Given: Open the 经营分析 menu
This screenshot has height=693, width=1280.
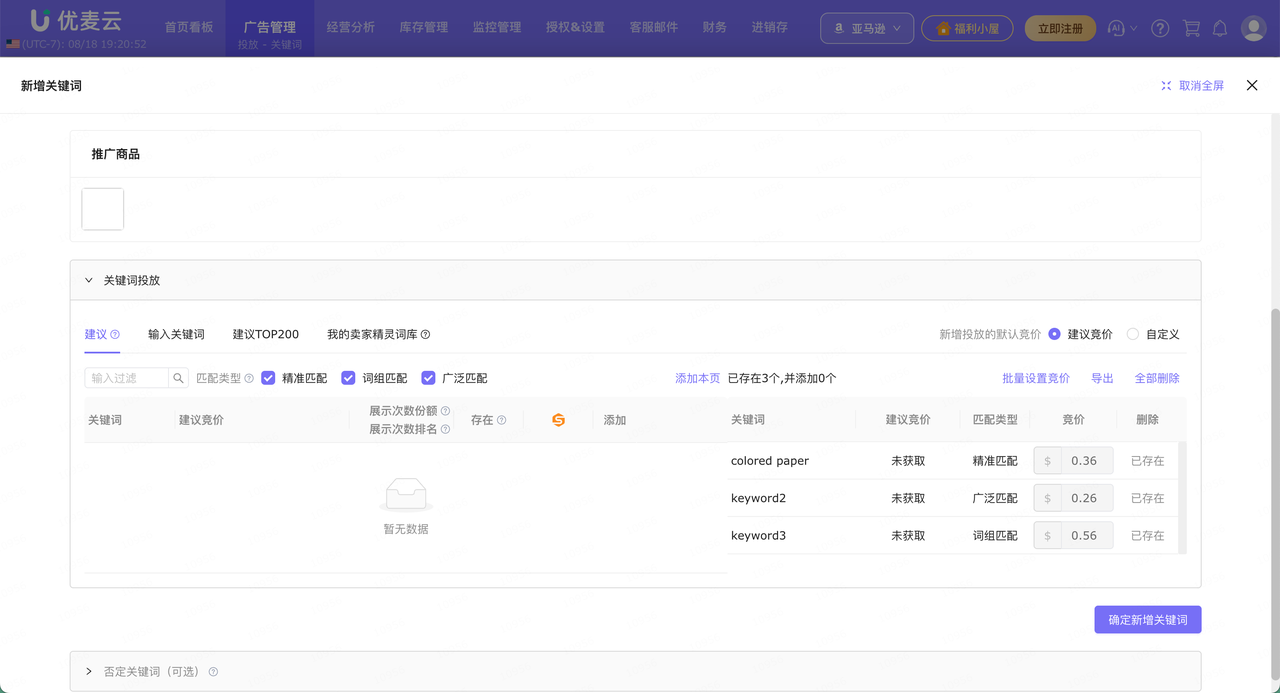Looking at the screenshot, I should click(x=351, y=27).
